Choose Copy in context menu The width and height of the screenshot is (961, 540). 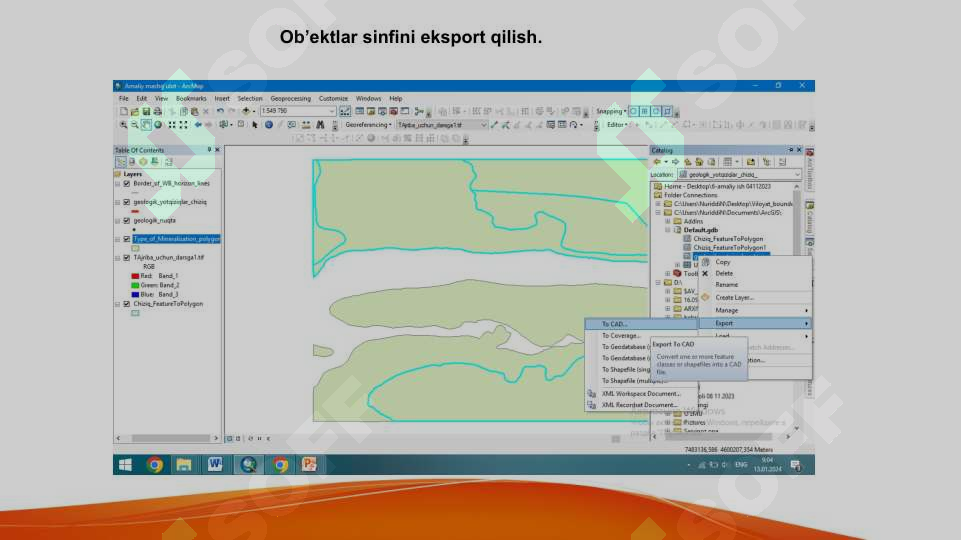[x=756, y=262]
